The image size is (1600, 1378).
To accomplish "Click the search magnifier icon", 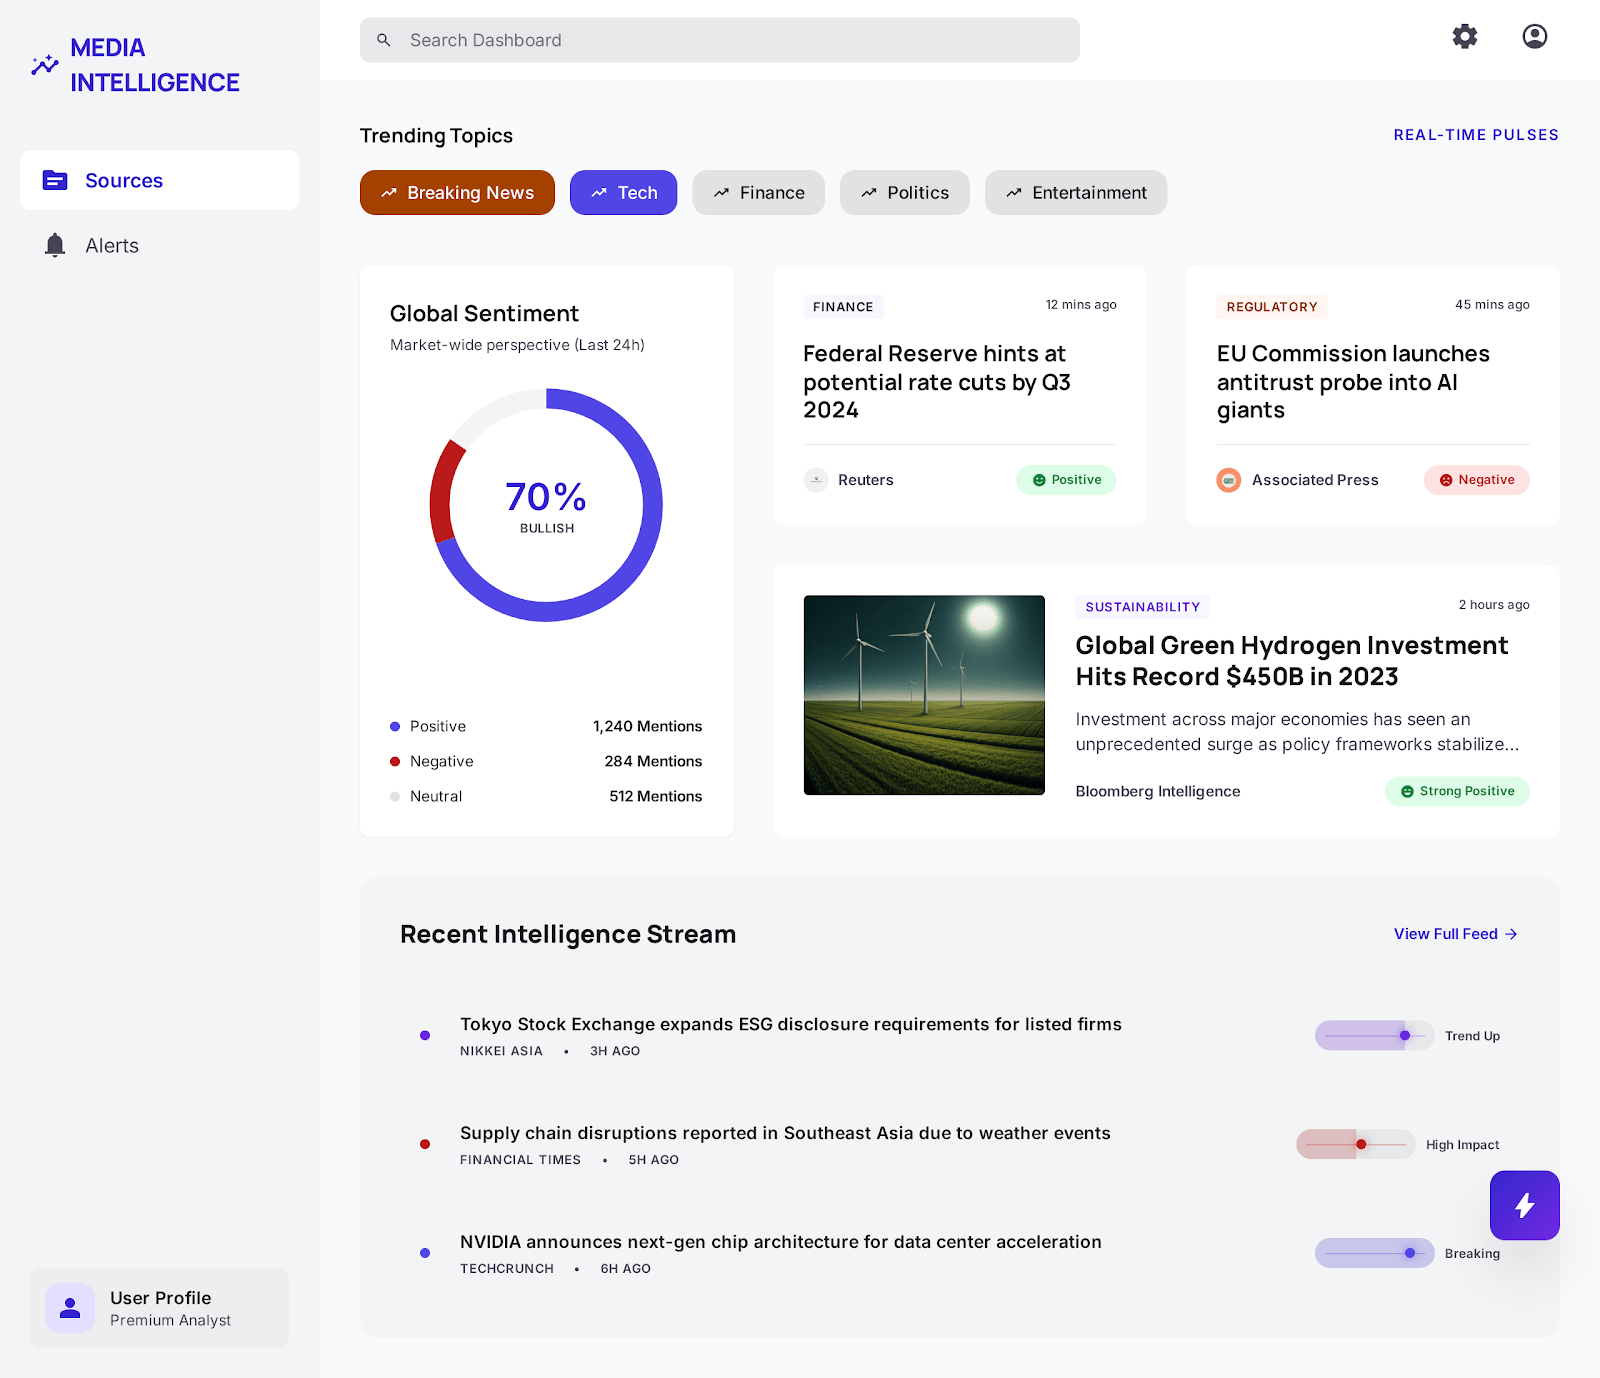I will pos(384,40).
